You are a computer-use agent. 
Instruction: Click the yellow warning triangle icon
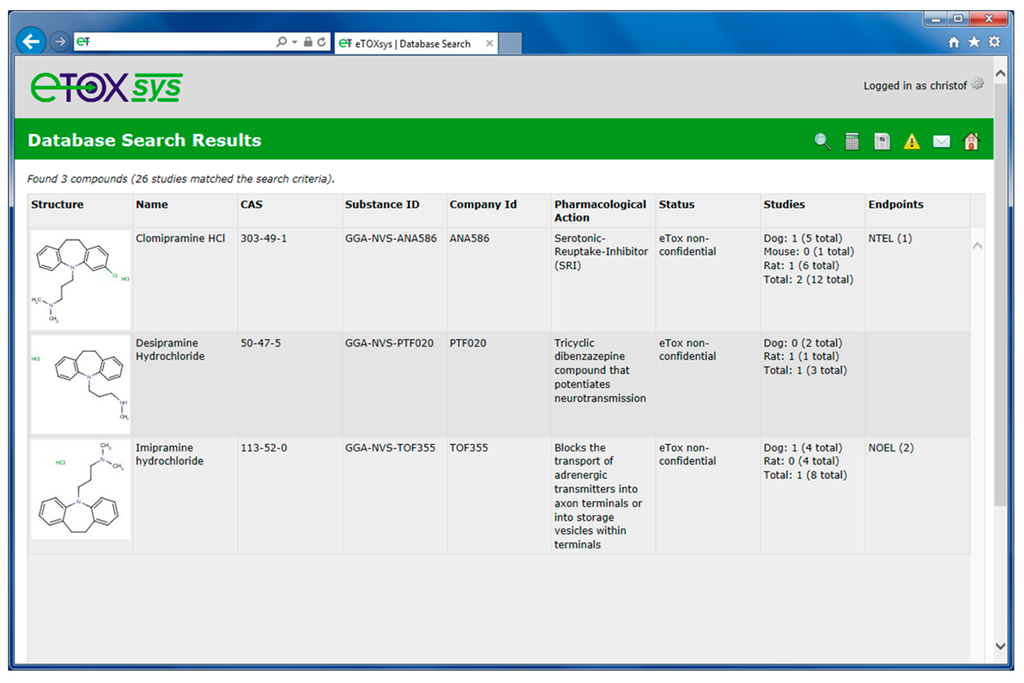click(x=911, y=142)
